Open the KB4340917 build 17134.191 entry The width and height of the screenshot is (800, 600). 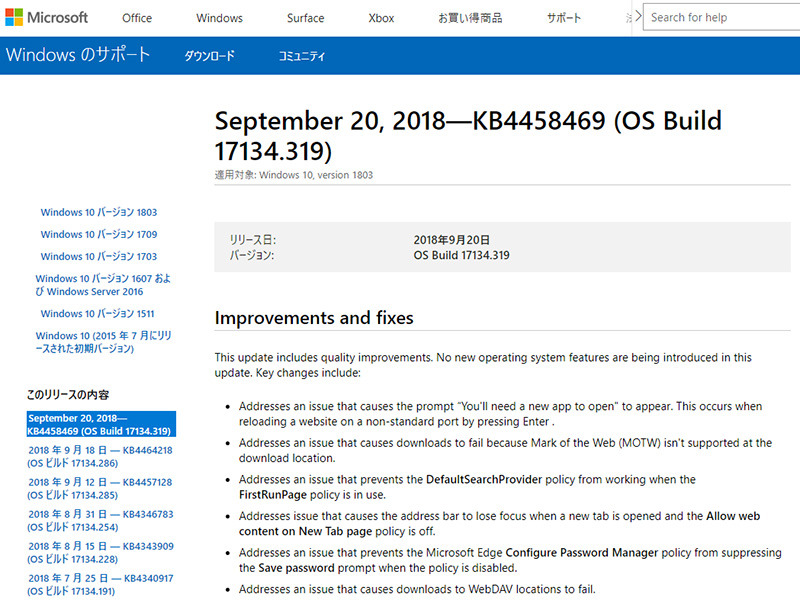click(101, 585)
